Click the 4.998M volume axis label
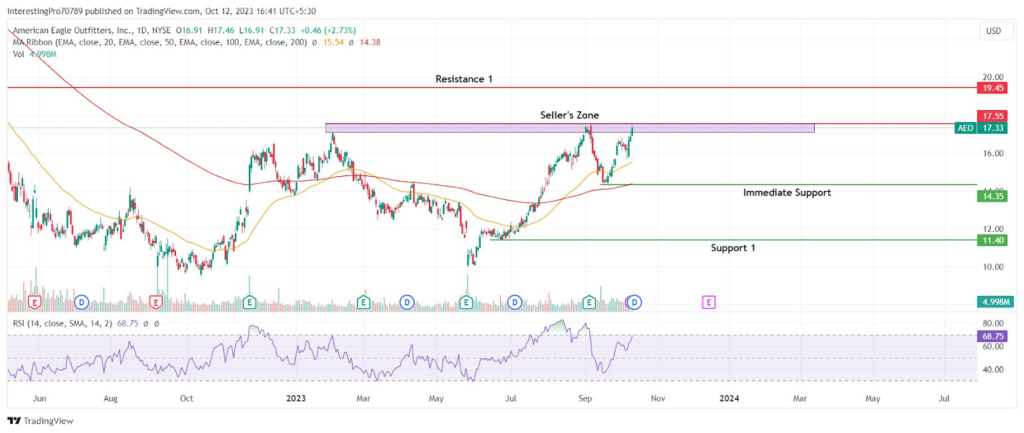Viewport: 1024px width, 433px height. click(x=995, y=302)
